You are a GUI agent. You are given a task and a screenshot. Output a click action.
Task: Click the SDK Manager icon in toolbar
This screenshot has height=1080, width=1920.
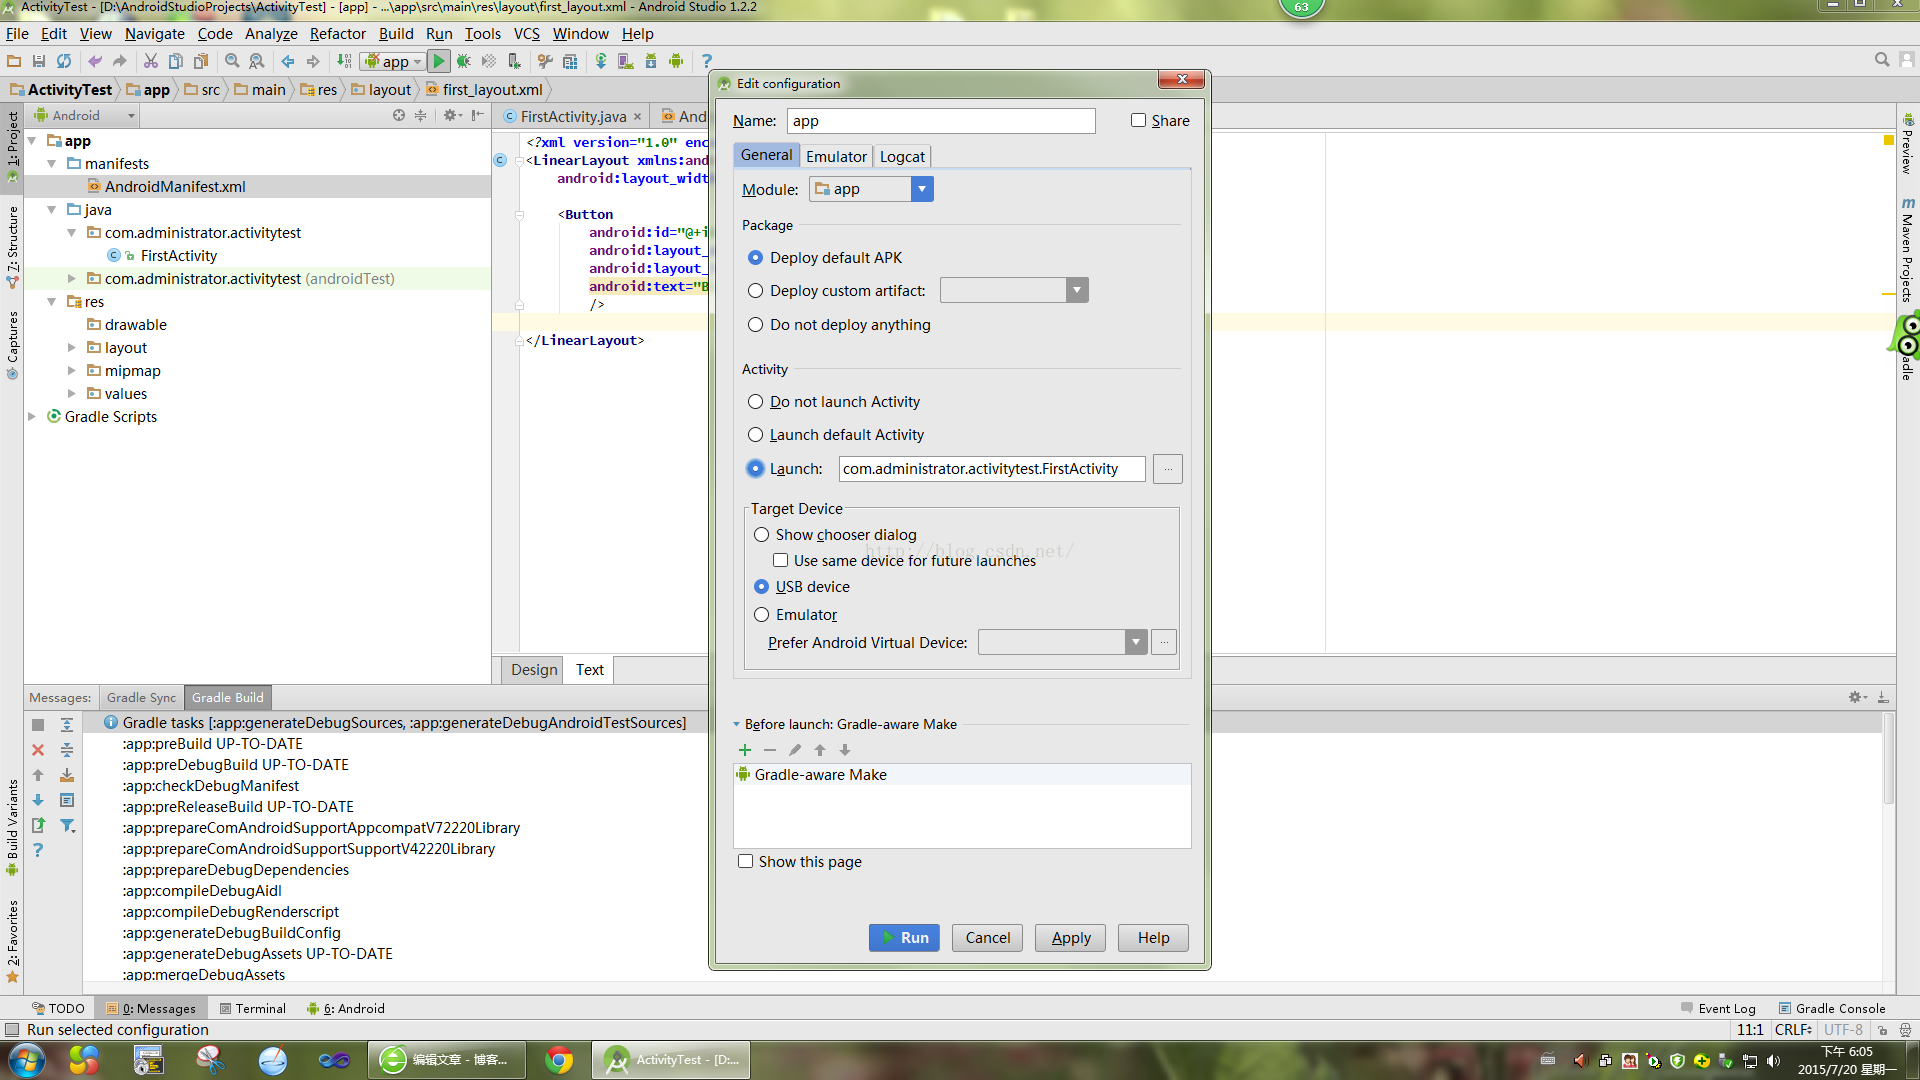[x=651, y=61]
